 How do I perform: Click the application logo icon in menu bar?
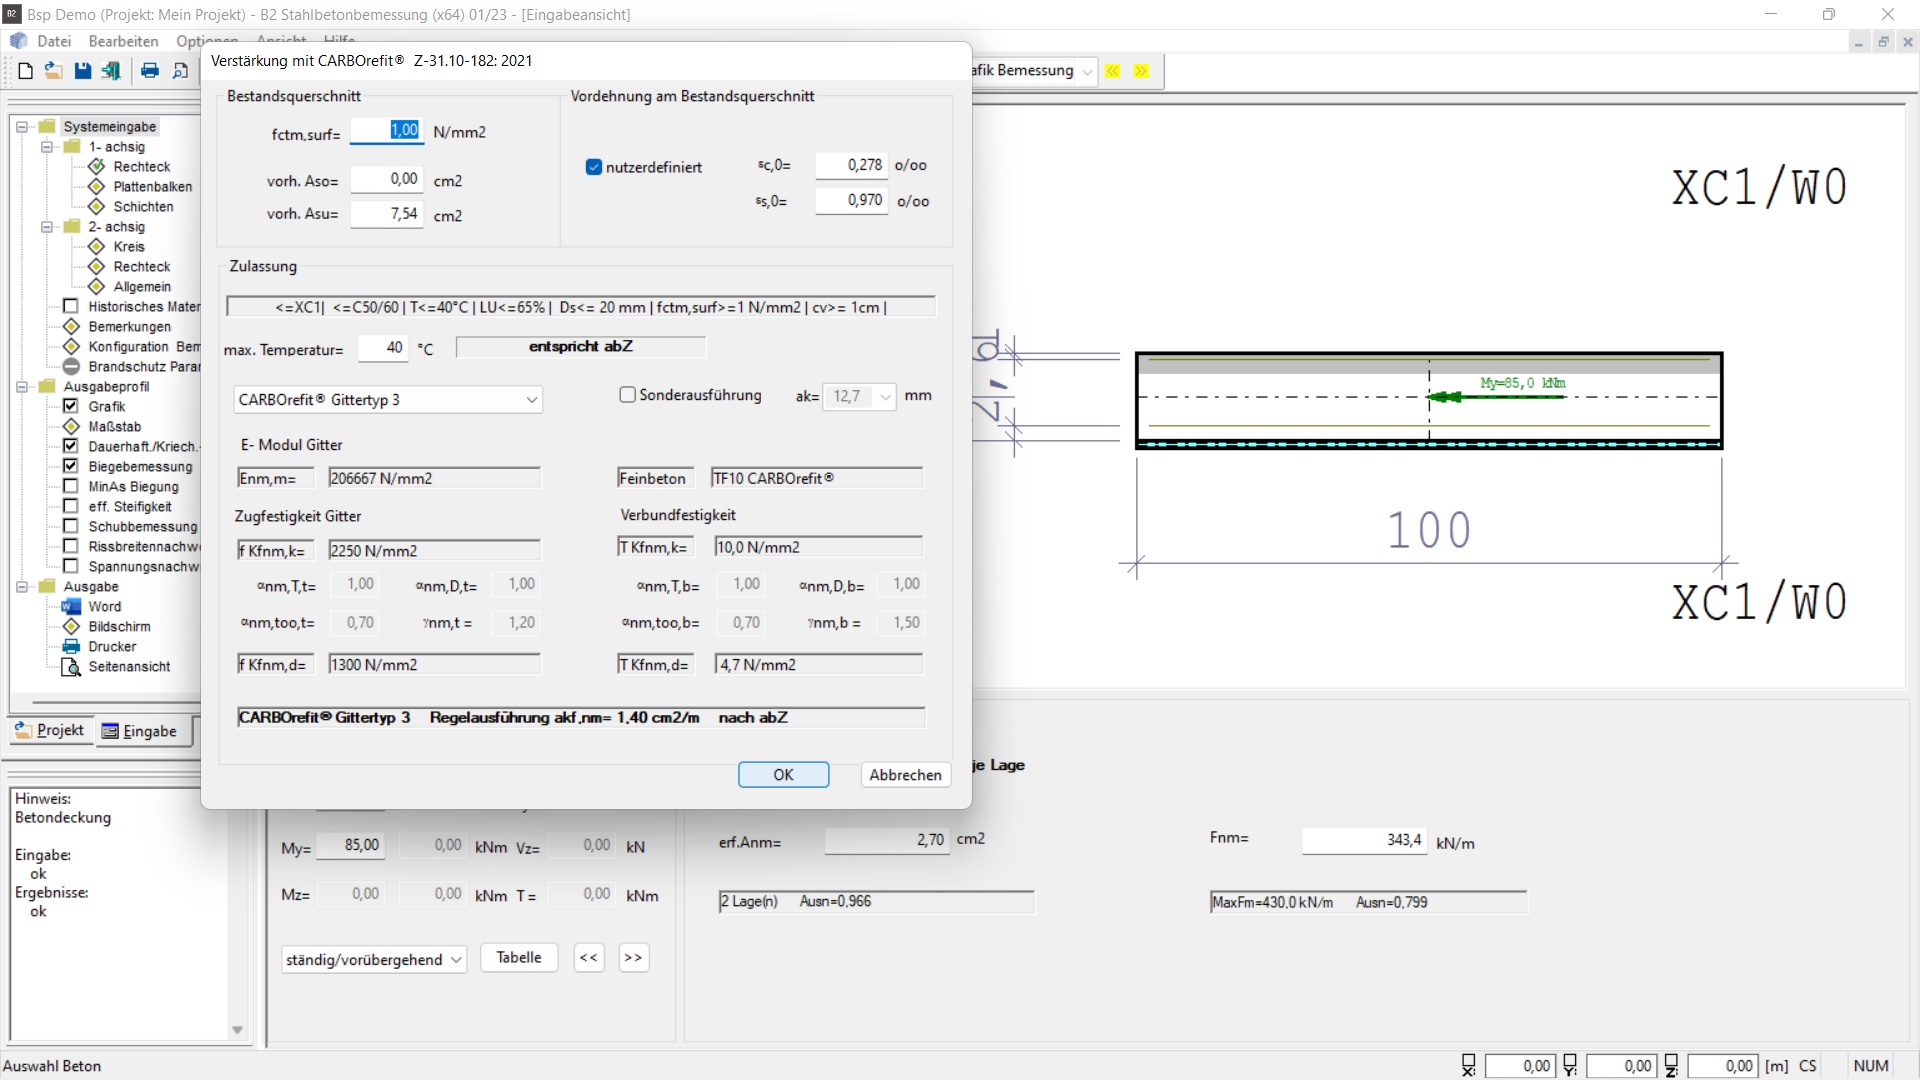tap(19, 41)
